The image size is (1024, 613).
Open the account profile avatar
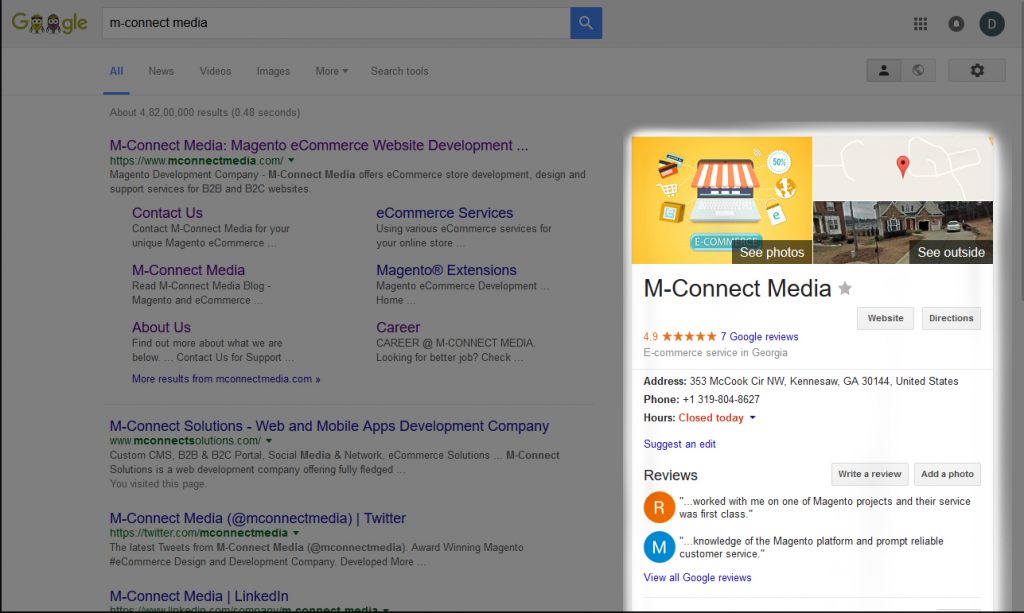coord(991,23)
